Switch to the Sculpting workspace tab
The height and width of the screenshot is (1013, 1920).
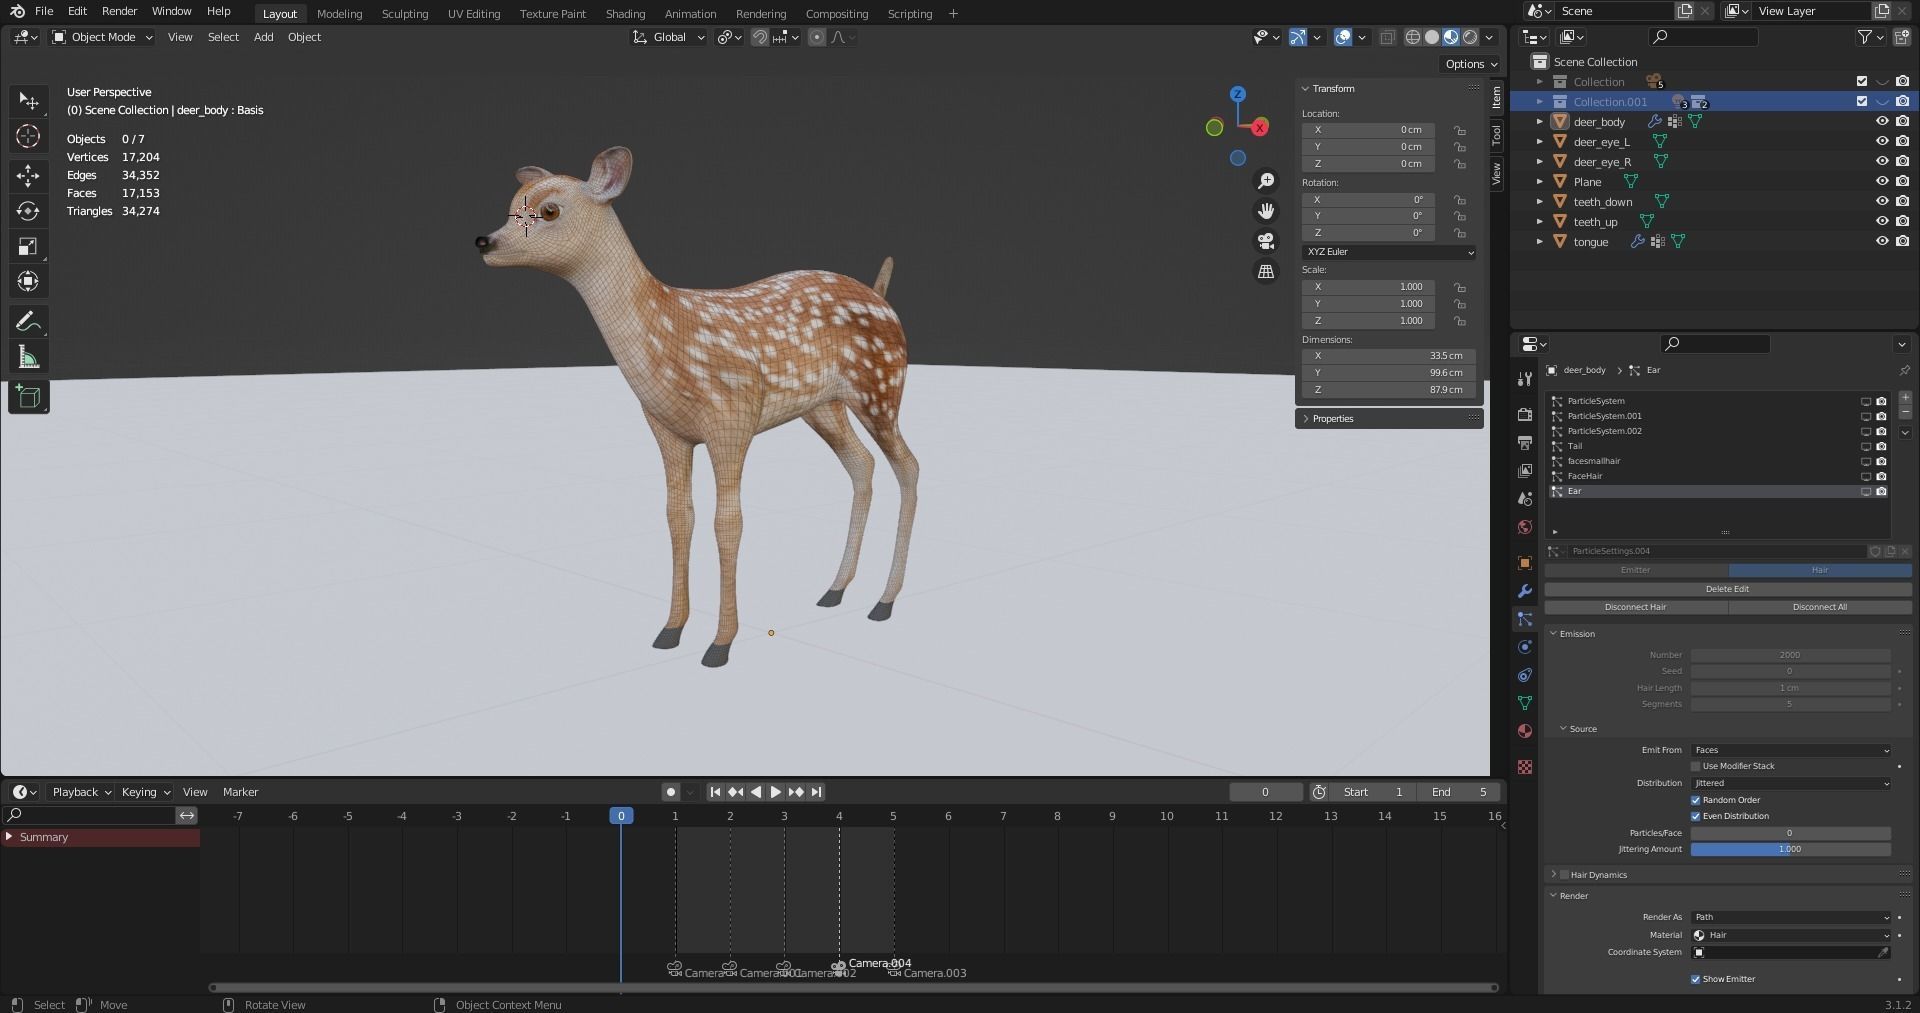(x=404, y=14)
